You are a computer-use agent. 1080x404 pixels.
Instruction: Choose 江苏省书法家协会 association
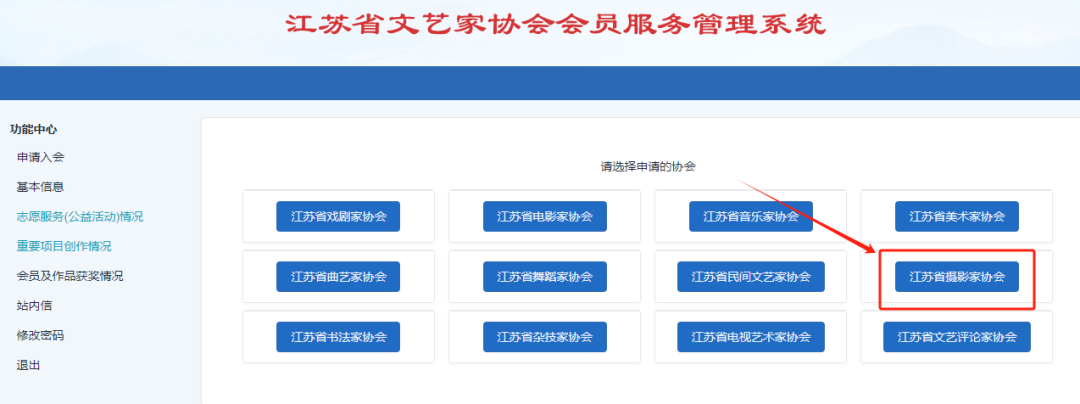338,337
